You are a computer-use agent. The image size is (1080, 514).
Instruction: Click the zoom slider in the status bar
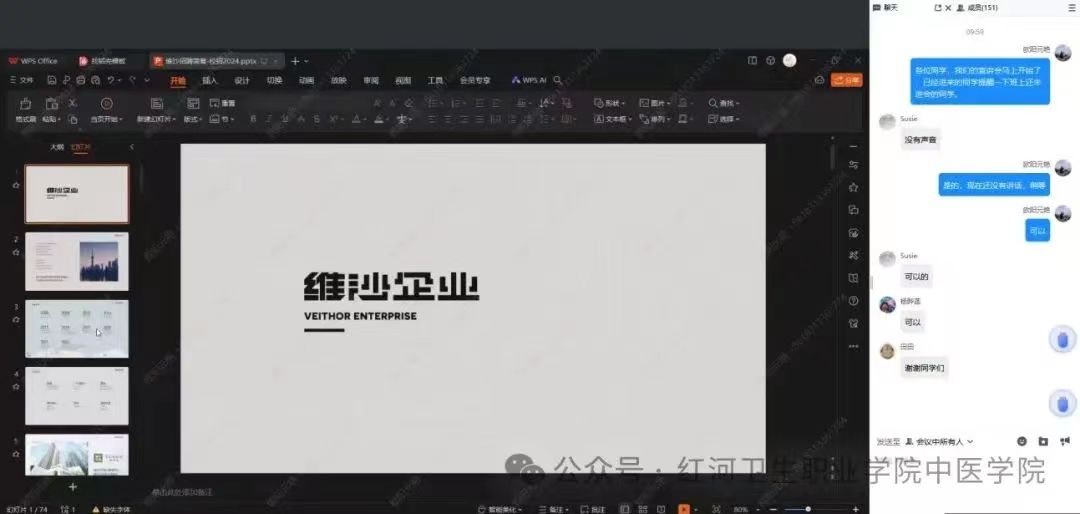[x=808, y=509]
